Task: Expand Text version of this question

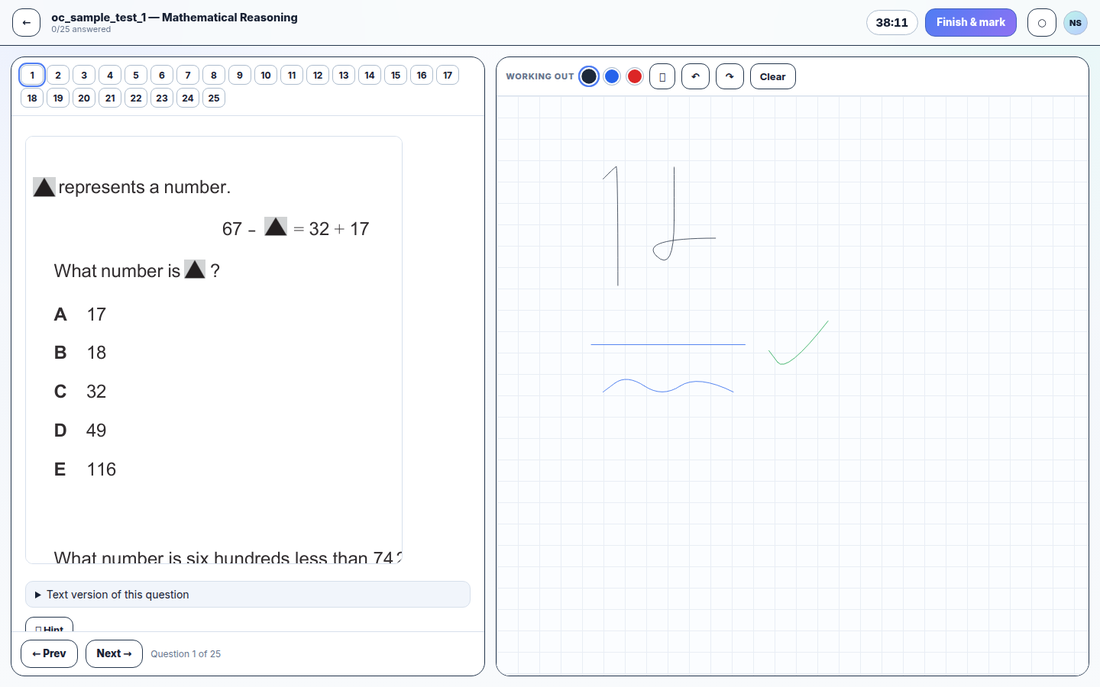Action: click(248, 594)
